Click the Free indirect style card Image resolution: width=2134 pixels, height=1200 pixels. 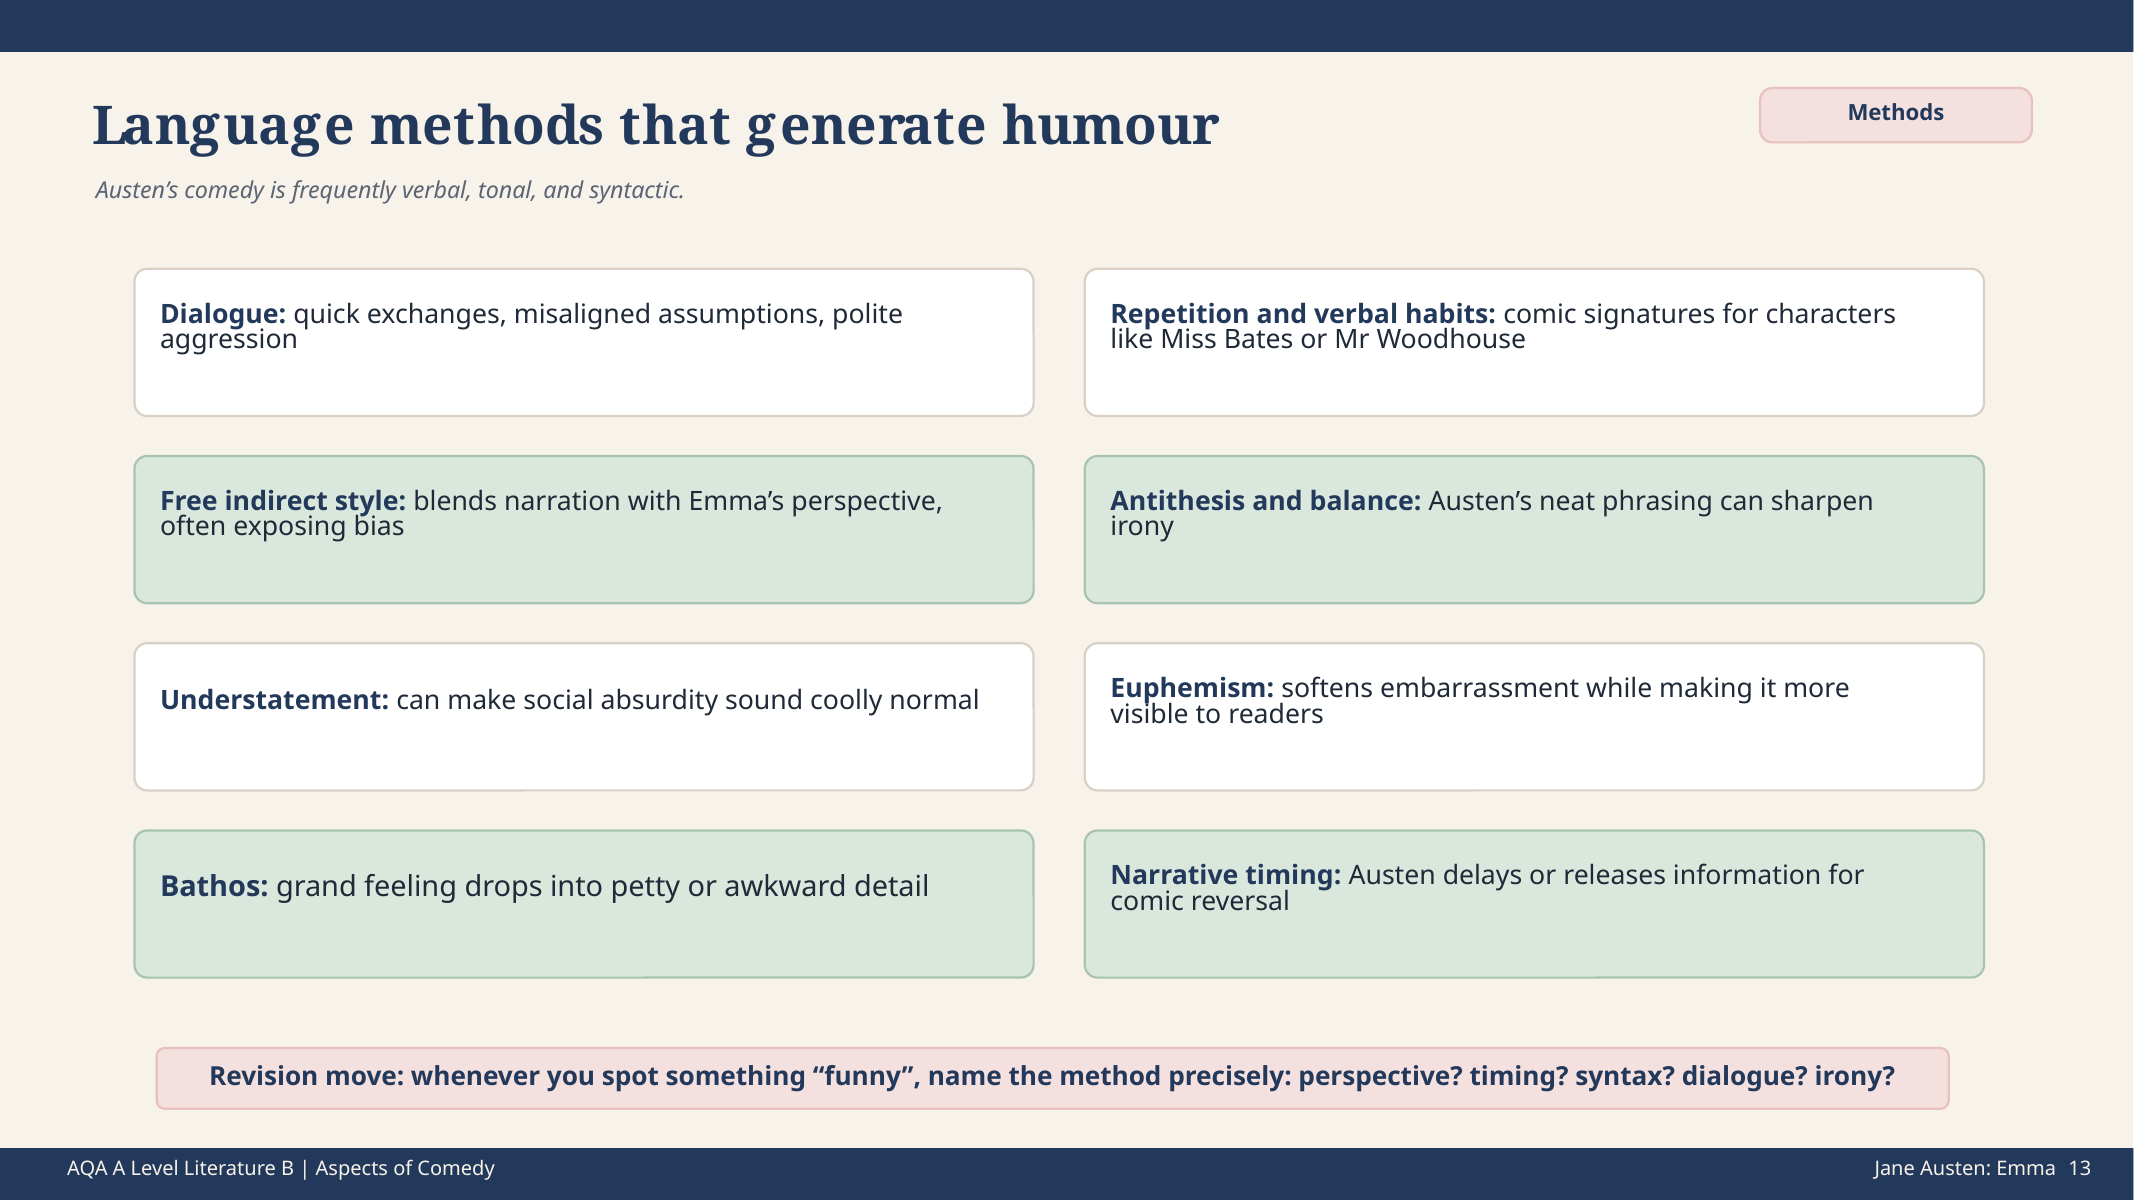pos(584,529)
